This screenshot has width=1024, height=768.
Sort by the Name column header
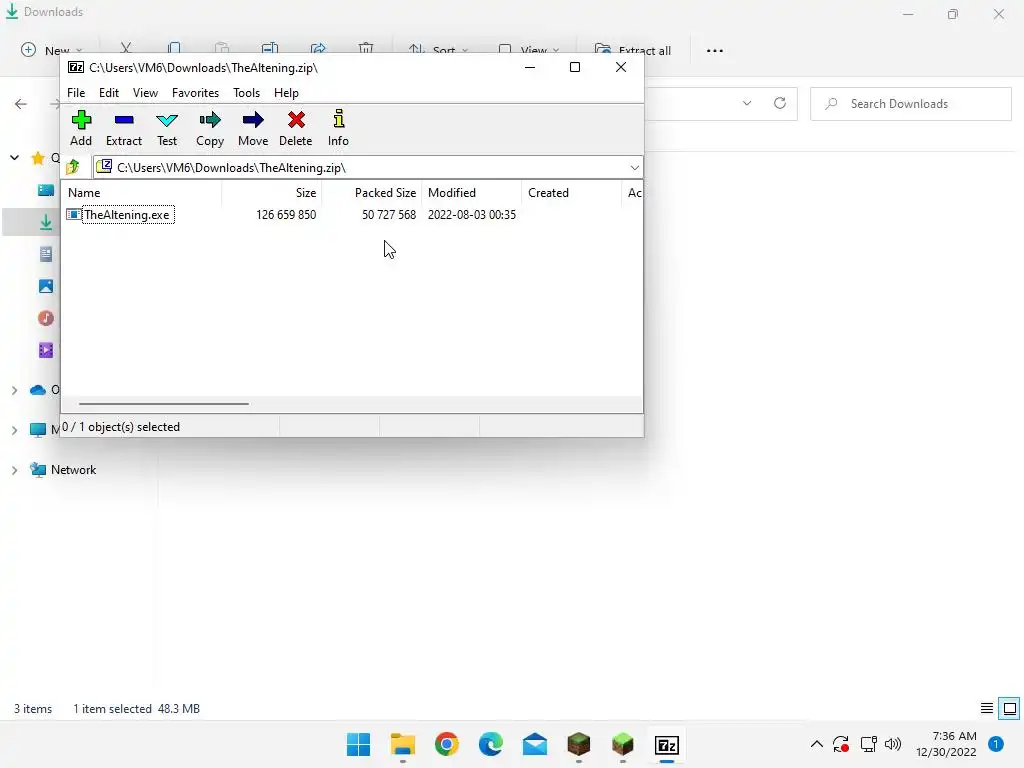[84, 193]
